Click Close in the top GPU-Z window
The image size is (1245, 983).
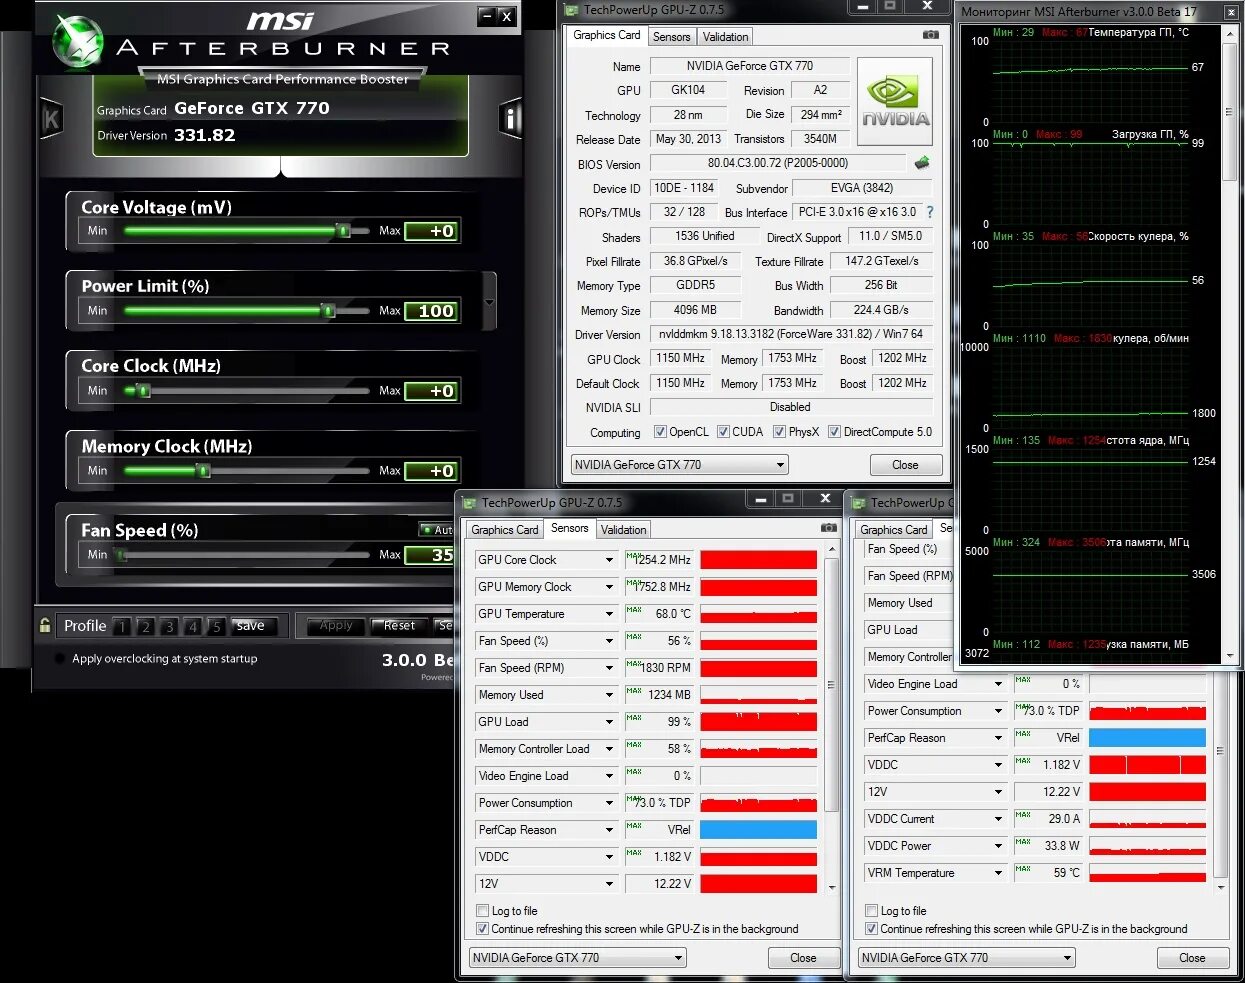[905, 465]
